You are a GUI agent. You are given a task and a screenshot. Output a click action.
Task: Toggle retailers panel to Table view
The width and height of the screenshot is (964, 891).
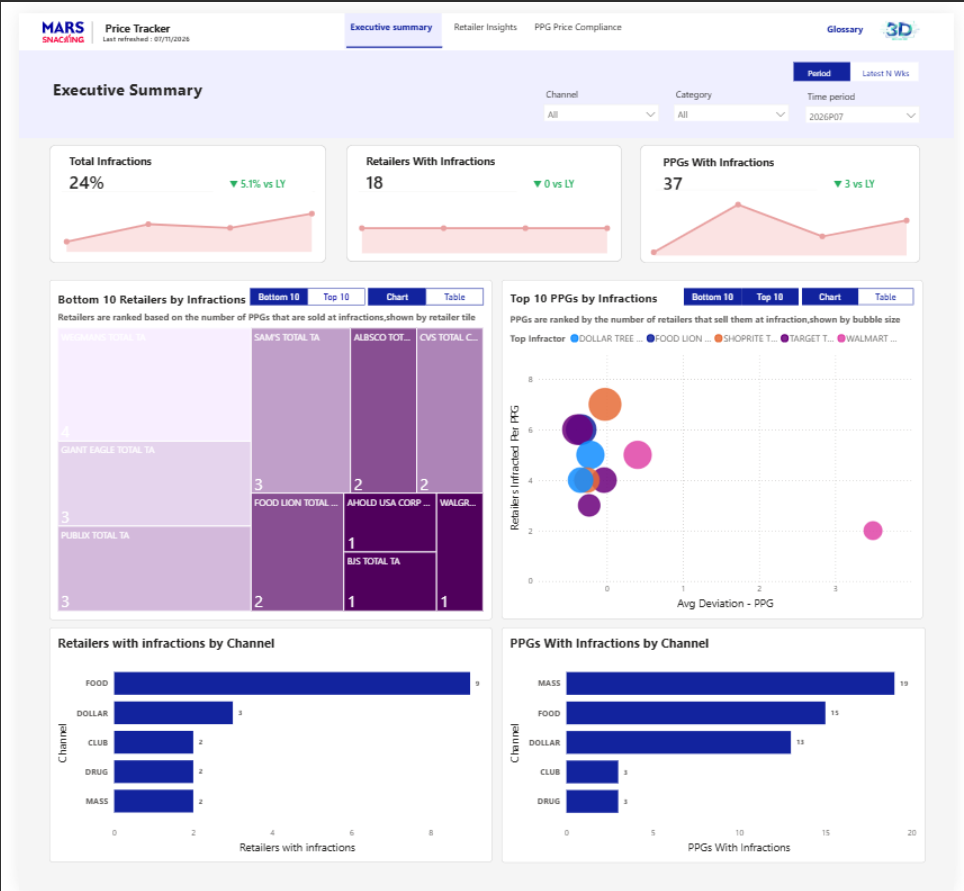click(x=454, y=297)
